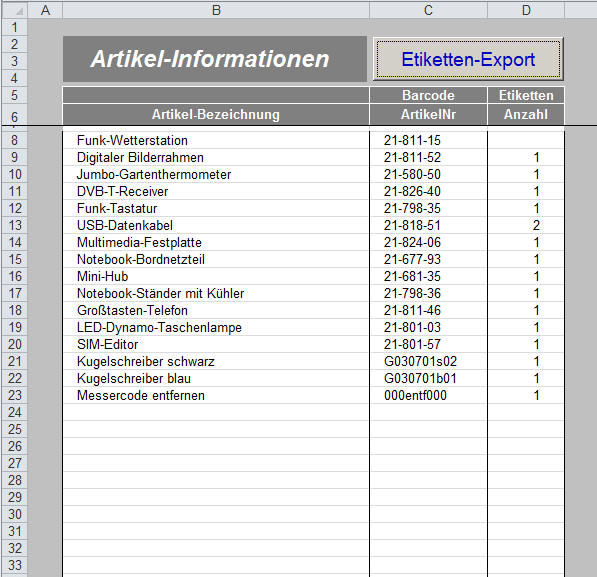597x577 pixels.
Task: Select cell Notebook-Ständer mit Kühler
Action: [x=216, y=293]
